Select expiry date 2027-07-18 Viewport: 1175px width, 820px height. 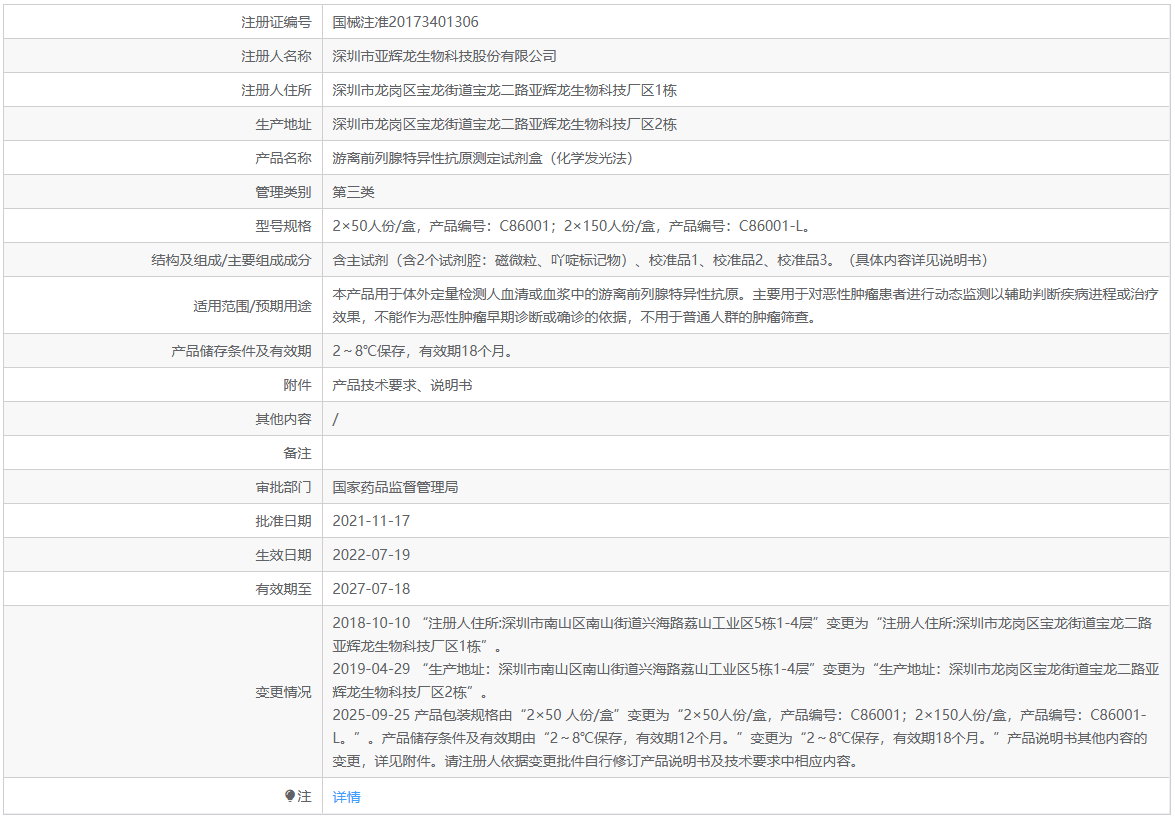coord(371,589)
